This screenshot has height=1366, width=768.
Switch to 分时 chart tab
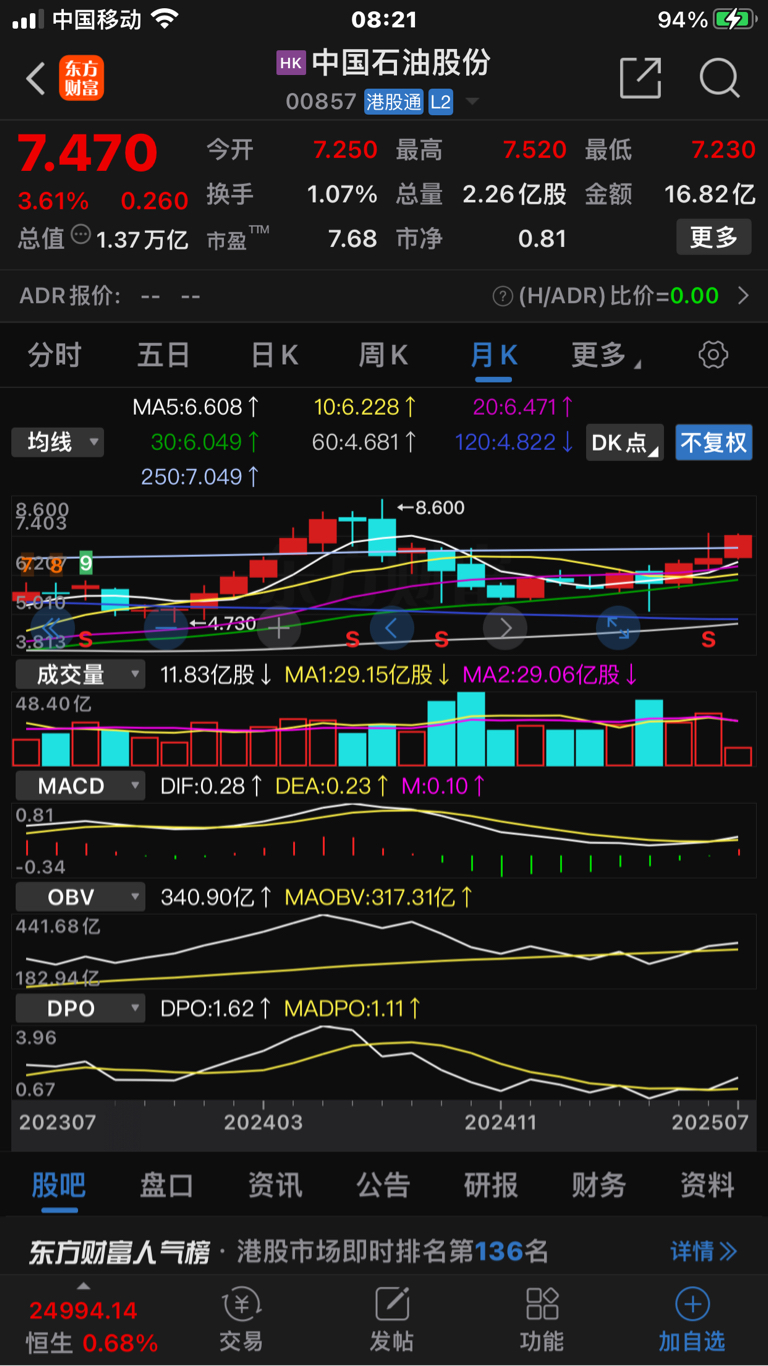pos(54,355)
